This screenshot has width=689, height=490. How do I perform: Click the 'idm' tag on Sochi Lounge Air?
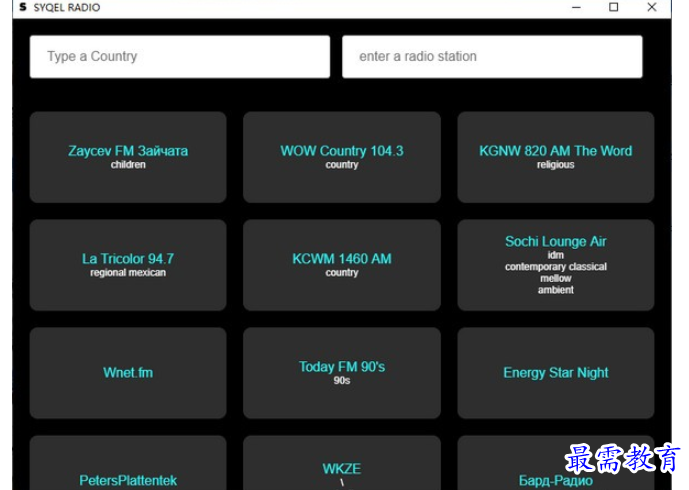(555, 255)
